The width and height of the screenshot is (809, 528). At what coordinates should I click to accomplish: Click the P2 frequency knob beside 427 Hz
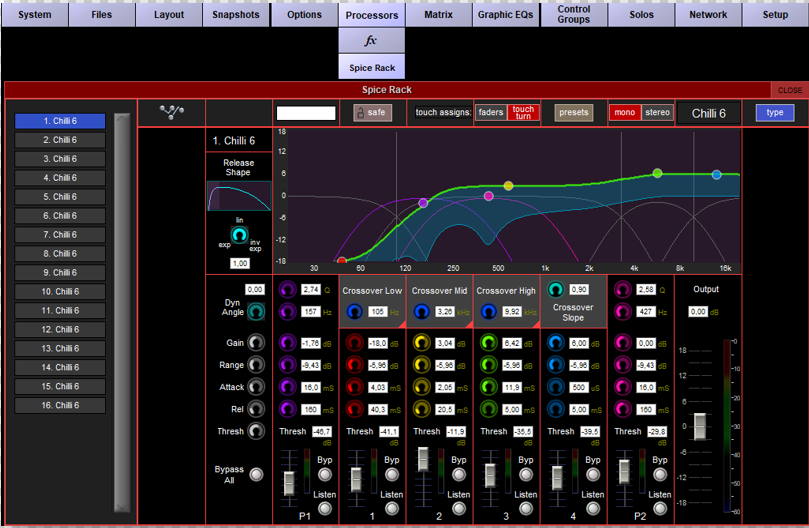tap(623, 312)
